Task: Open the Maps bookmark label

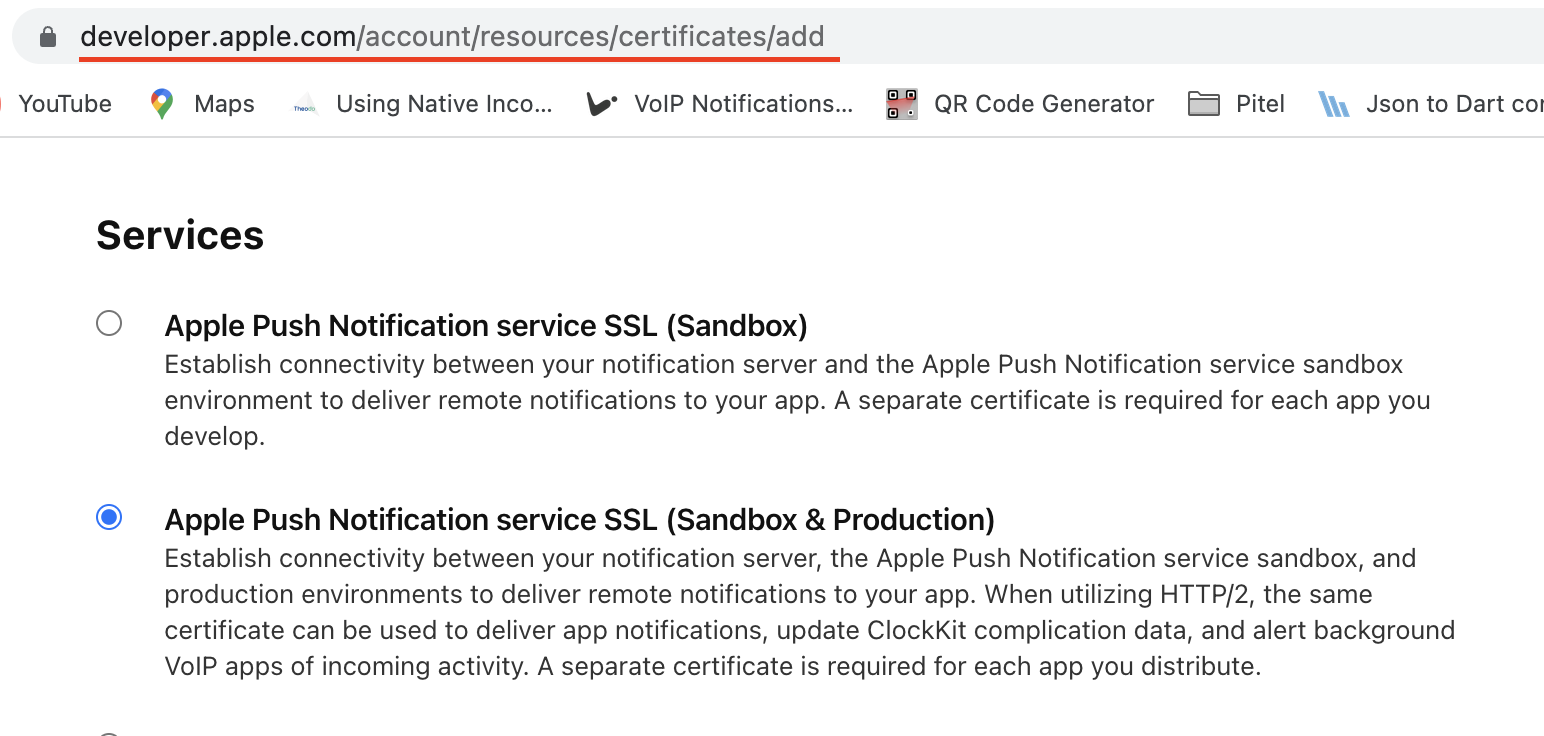Action: [x=224, y=104]
